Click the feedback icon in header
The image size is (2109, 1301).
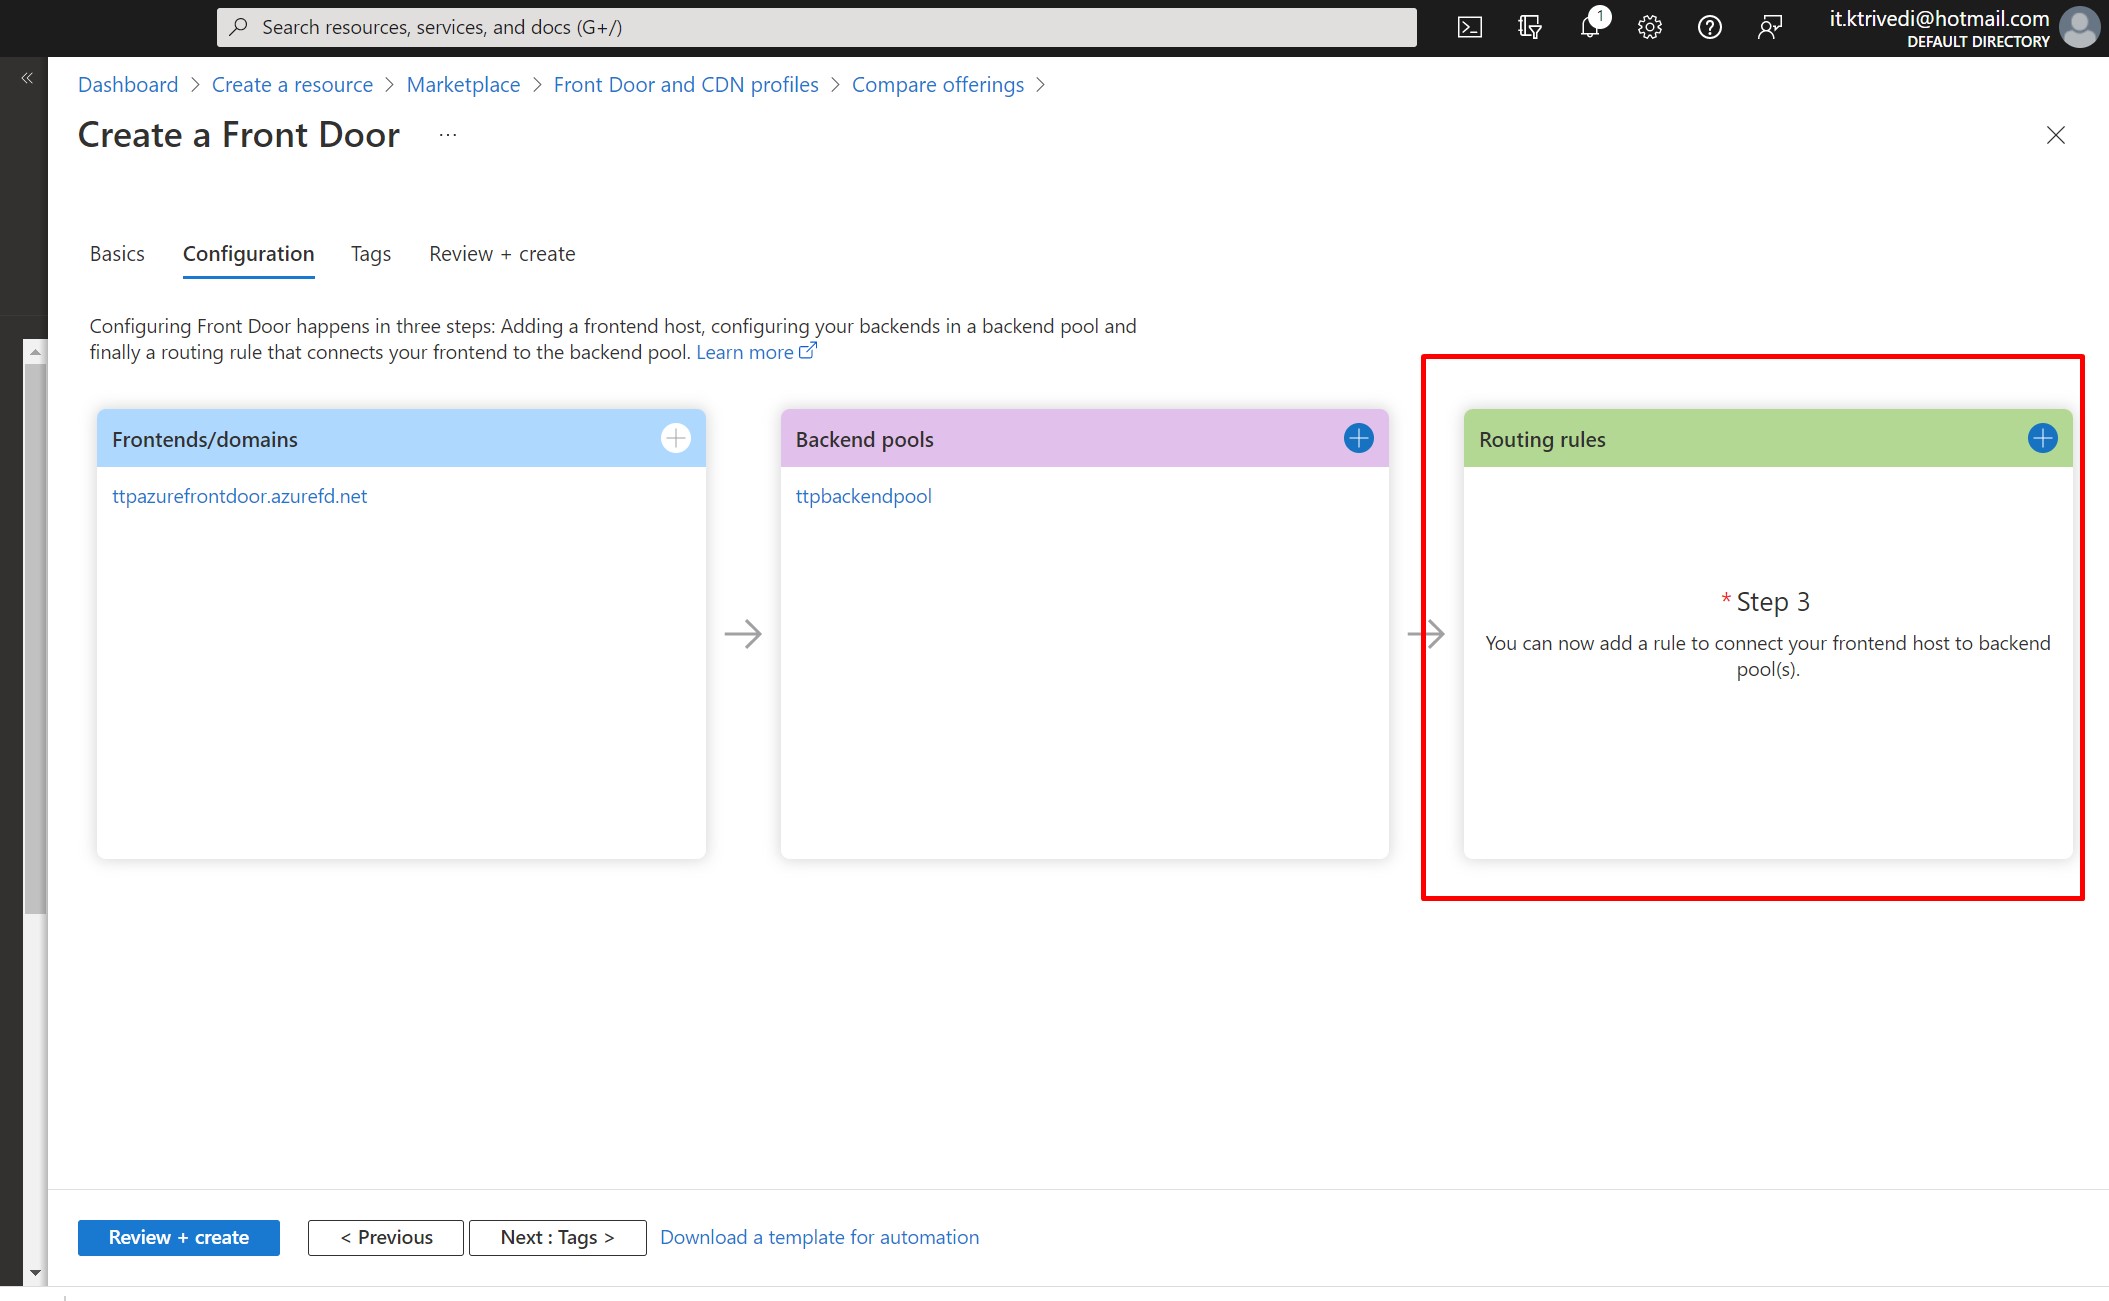click(1769, 27)
